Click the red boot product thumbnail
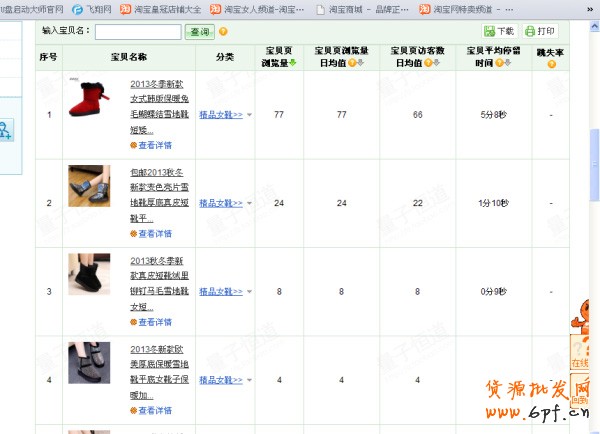 (89, 99)
